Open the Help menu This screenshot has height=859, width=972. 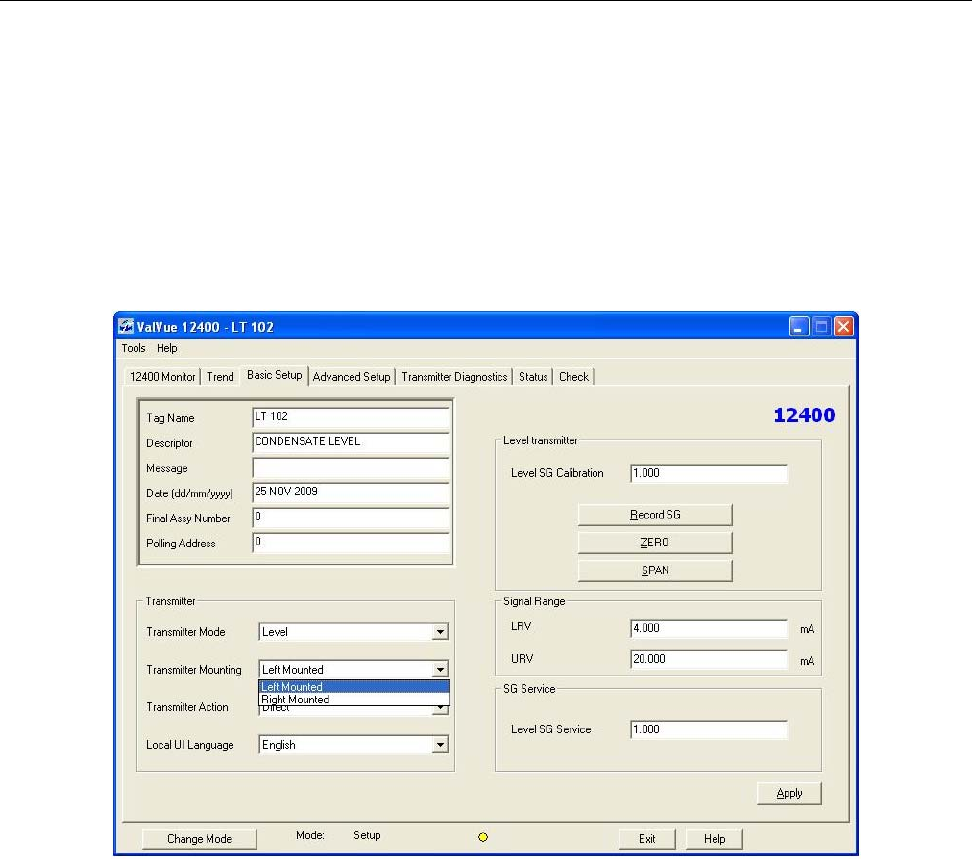tap(167, 348)
